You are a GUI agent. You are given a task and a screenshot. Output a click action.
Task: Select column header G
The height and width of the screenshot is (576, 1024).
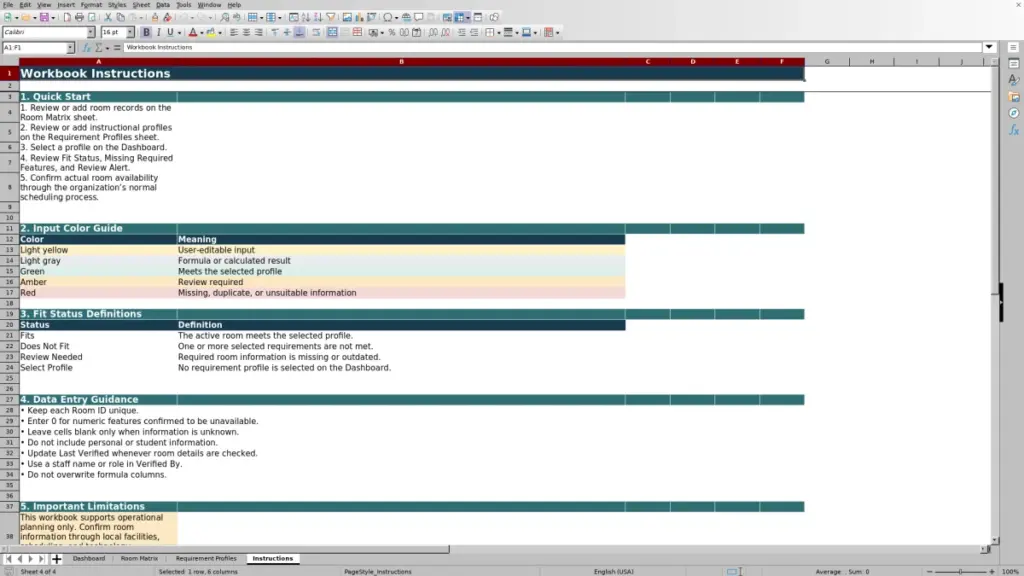[827, 61]
